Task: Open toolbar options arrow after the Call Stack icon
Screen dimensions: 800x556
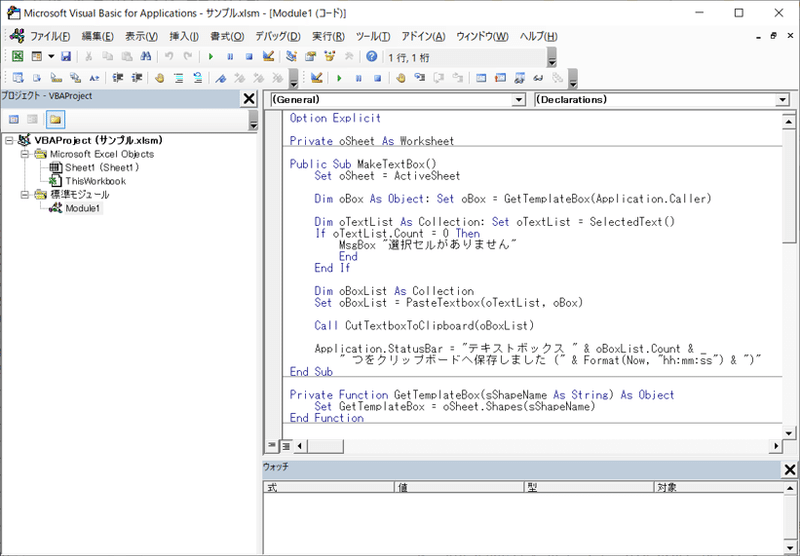Action: 573,79
